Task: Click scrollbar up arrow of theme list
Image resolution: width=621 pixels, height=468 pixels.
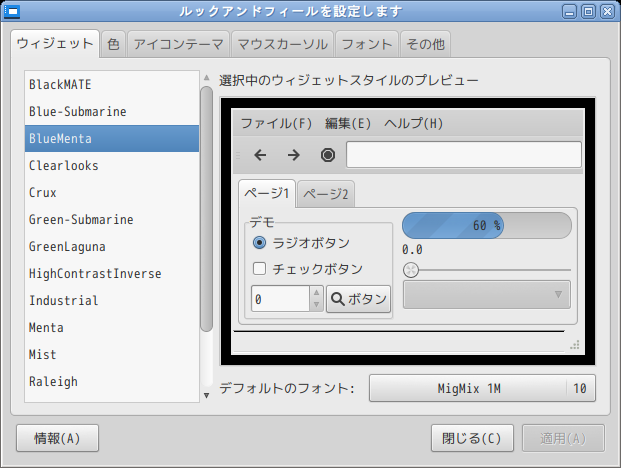Action: pos(206,78)
